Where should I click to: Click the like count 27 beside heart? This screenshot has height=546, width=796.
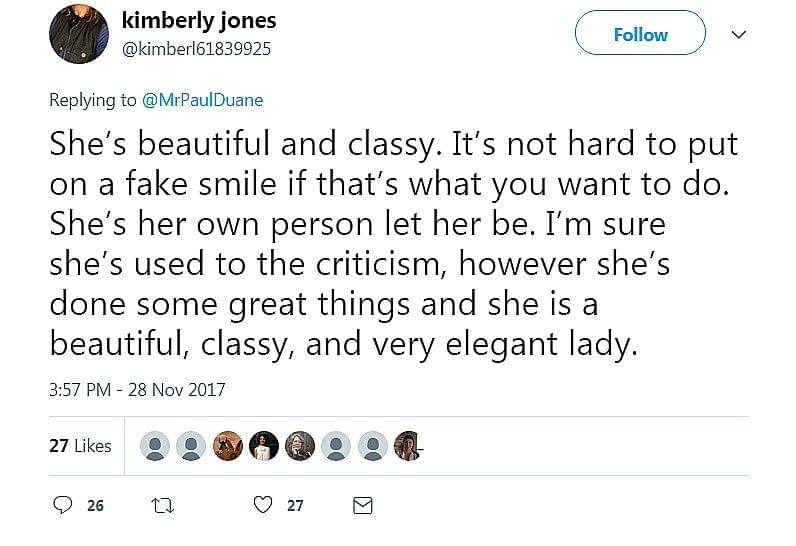(295, 506)
